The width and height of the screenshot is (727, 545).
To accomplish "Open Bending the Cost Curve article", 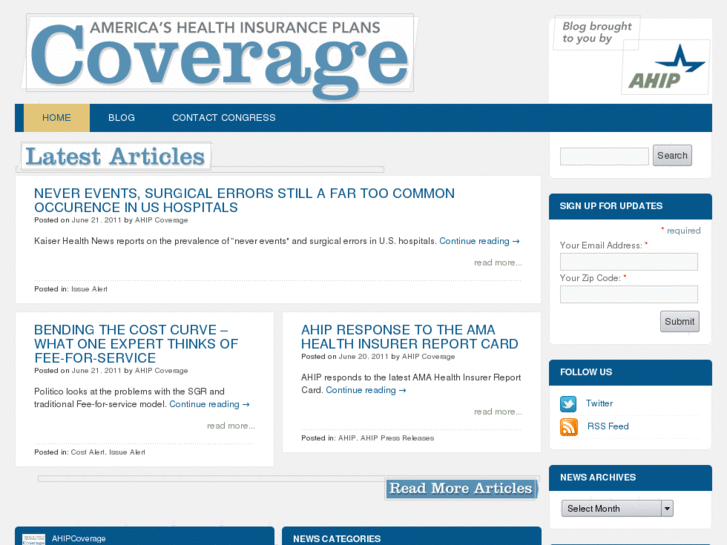I will (136, 344).
